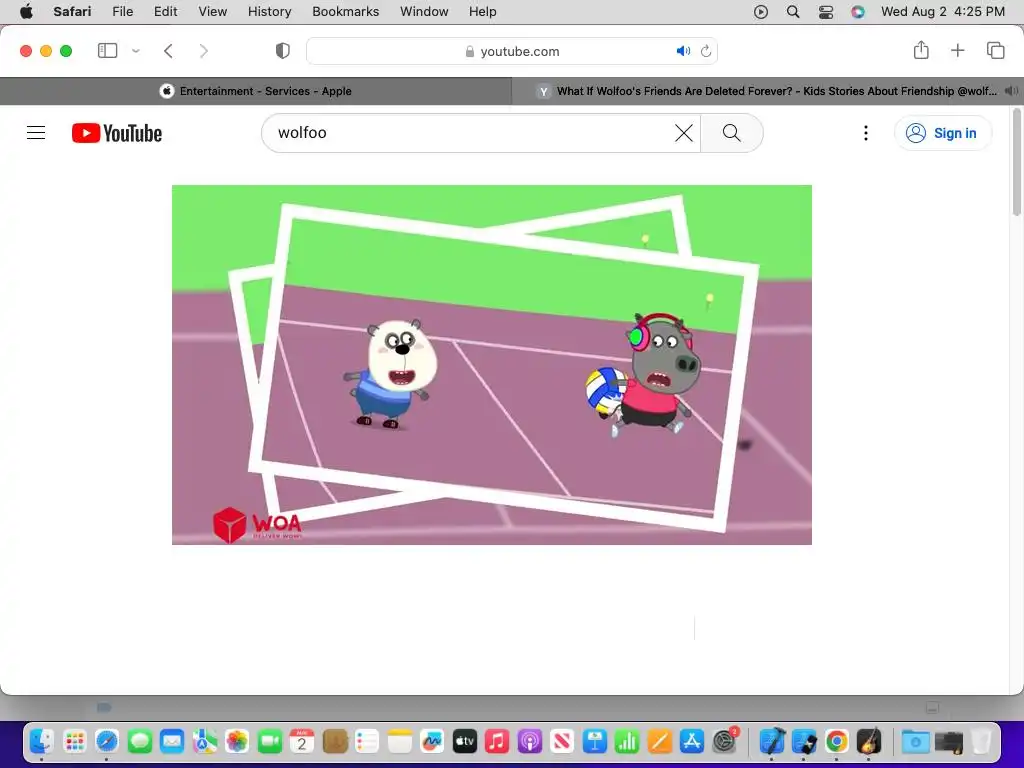Open the Safari application menu
This screenshot has height=768, width=1024.
[x=72, y=12]
